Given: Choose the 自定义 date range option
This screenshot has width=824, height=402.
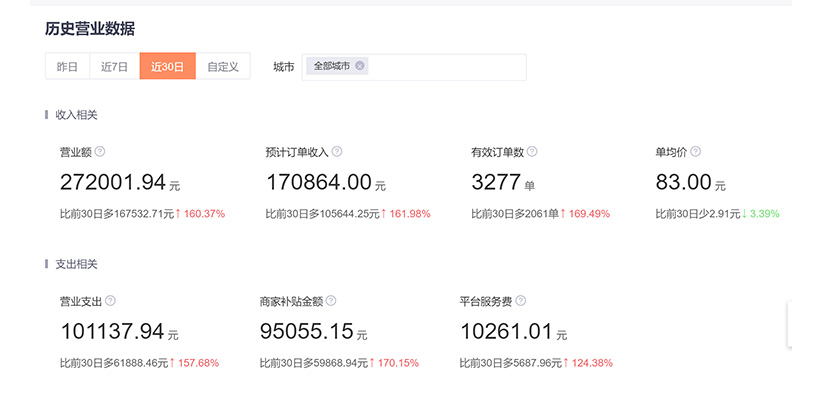Looking at the screenshot, I should (x=222, y=67).
